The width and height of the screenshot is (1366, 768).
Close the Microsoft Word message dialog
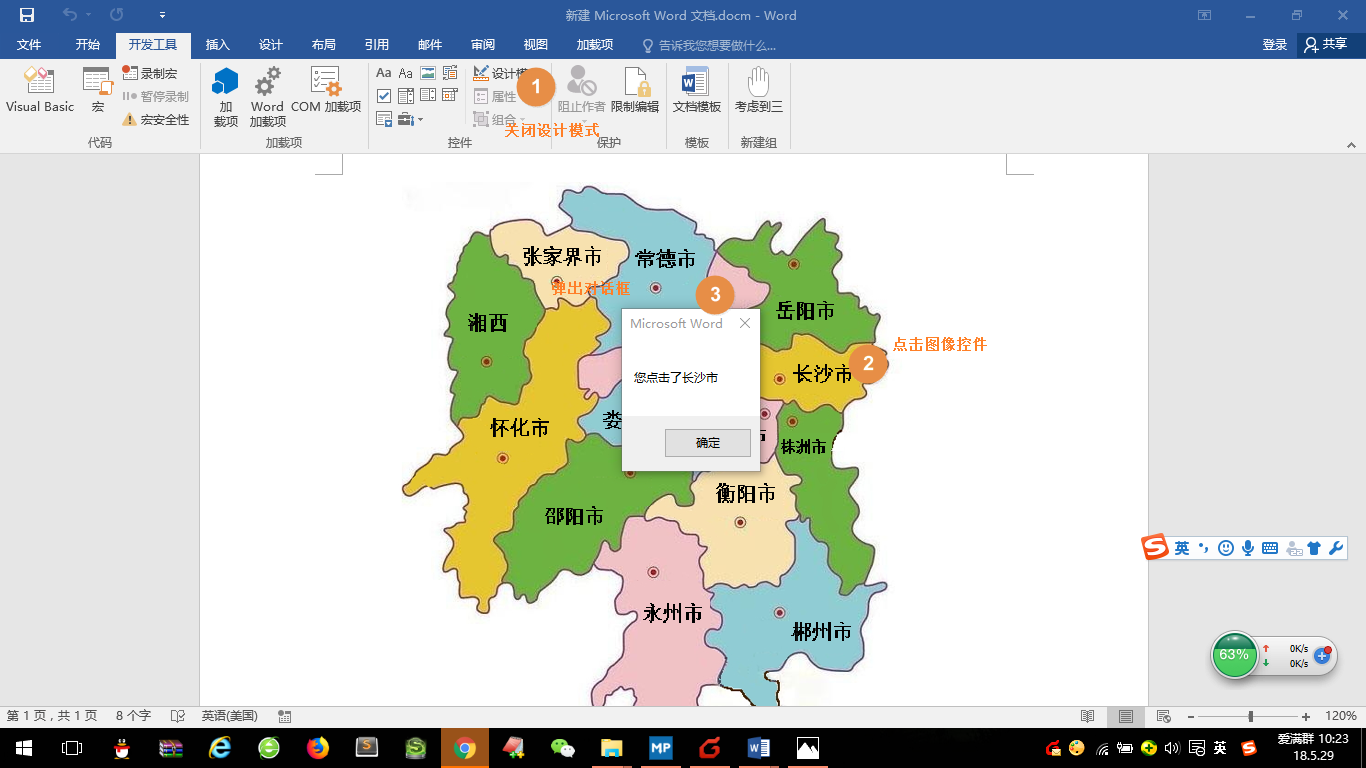click(x=745, y=323)
